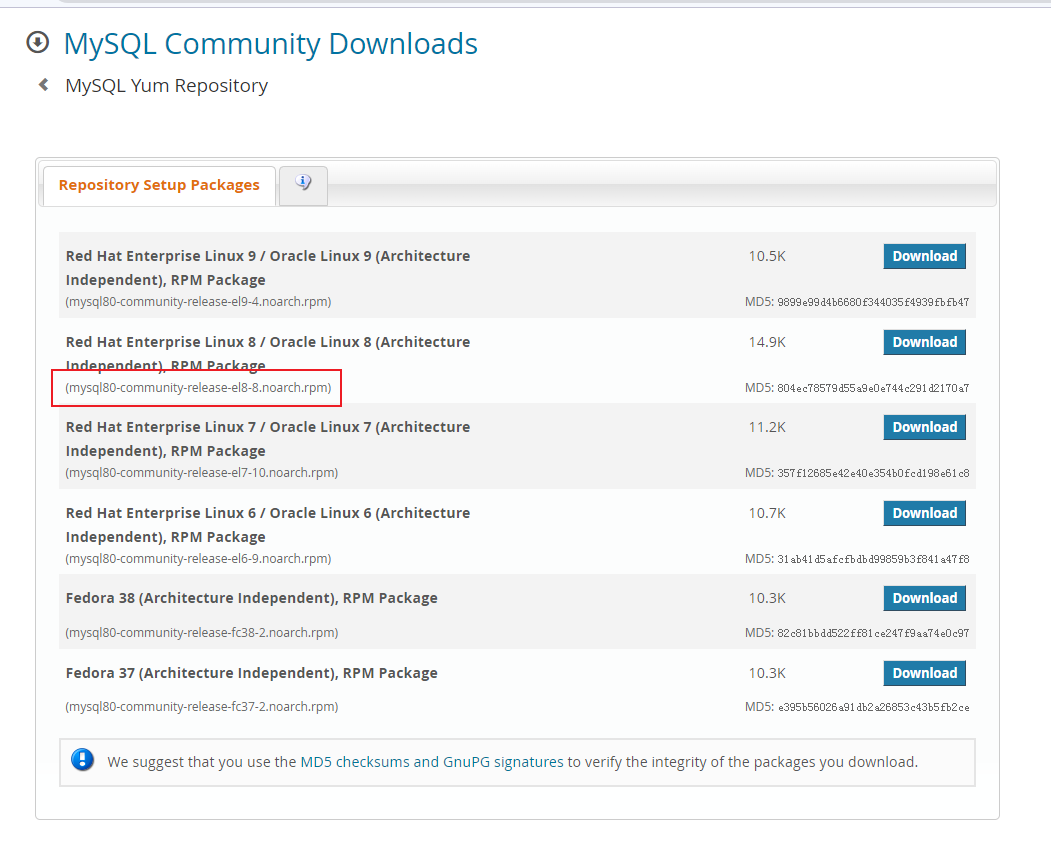
Task: Click filename mysql80-community-release-el7-10.noarch.rpm
Action: click(202, 472)
